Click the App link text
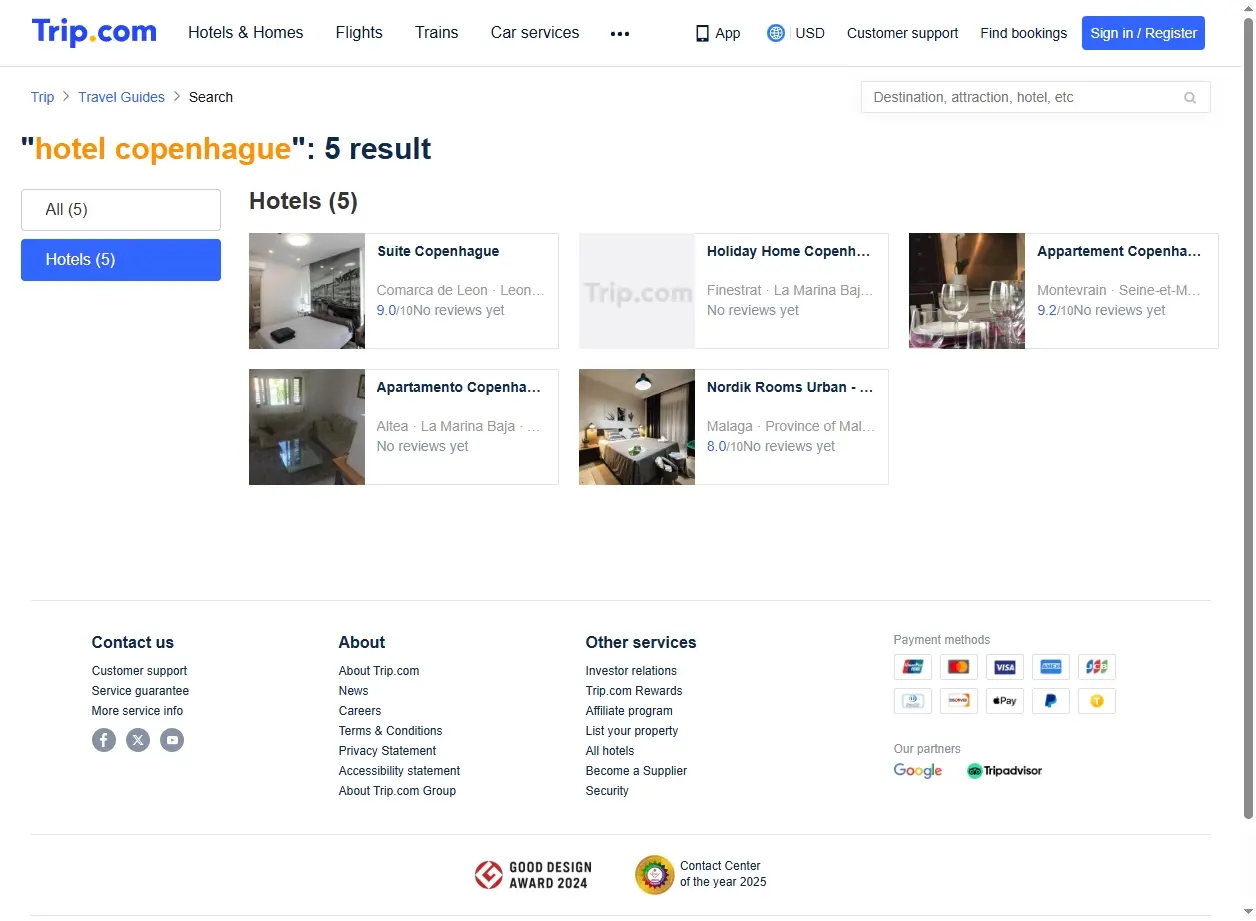Viewport: 1256px width, 921px height. [x=728, y=33]
